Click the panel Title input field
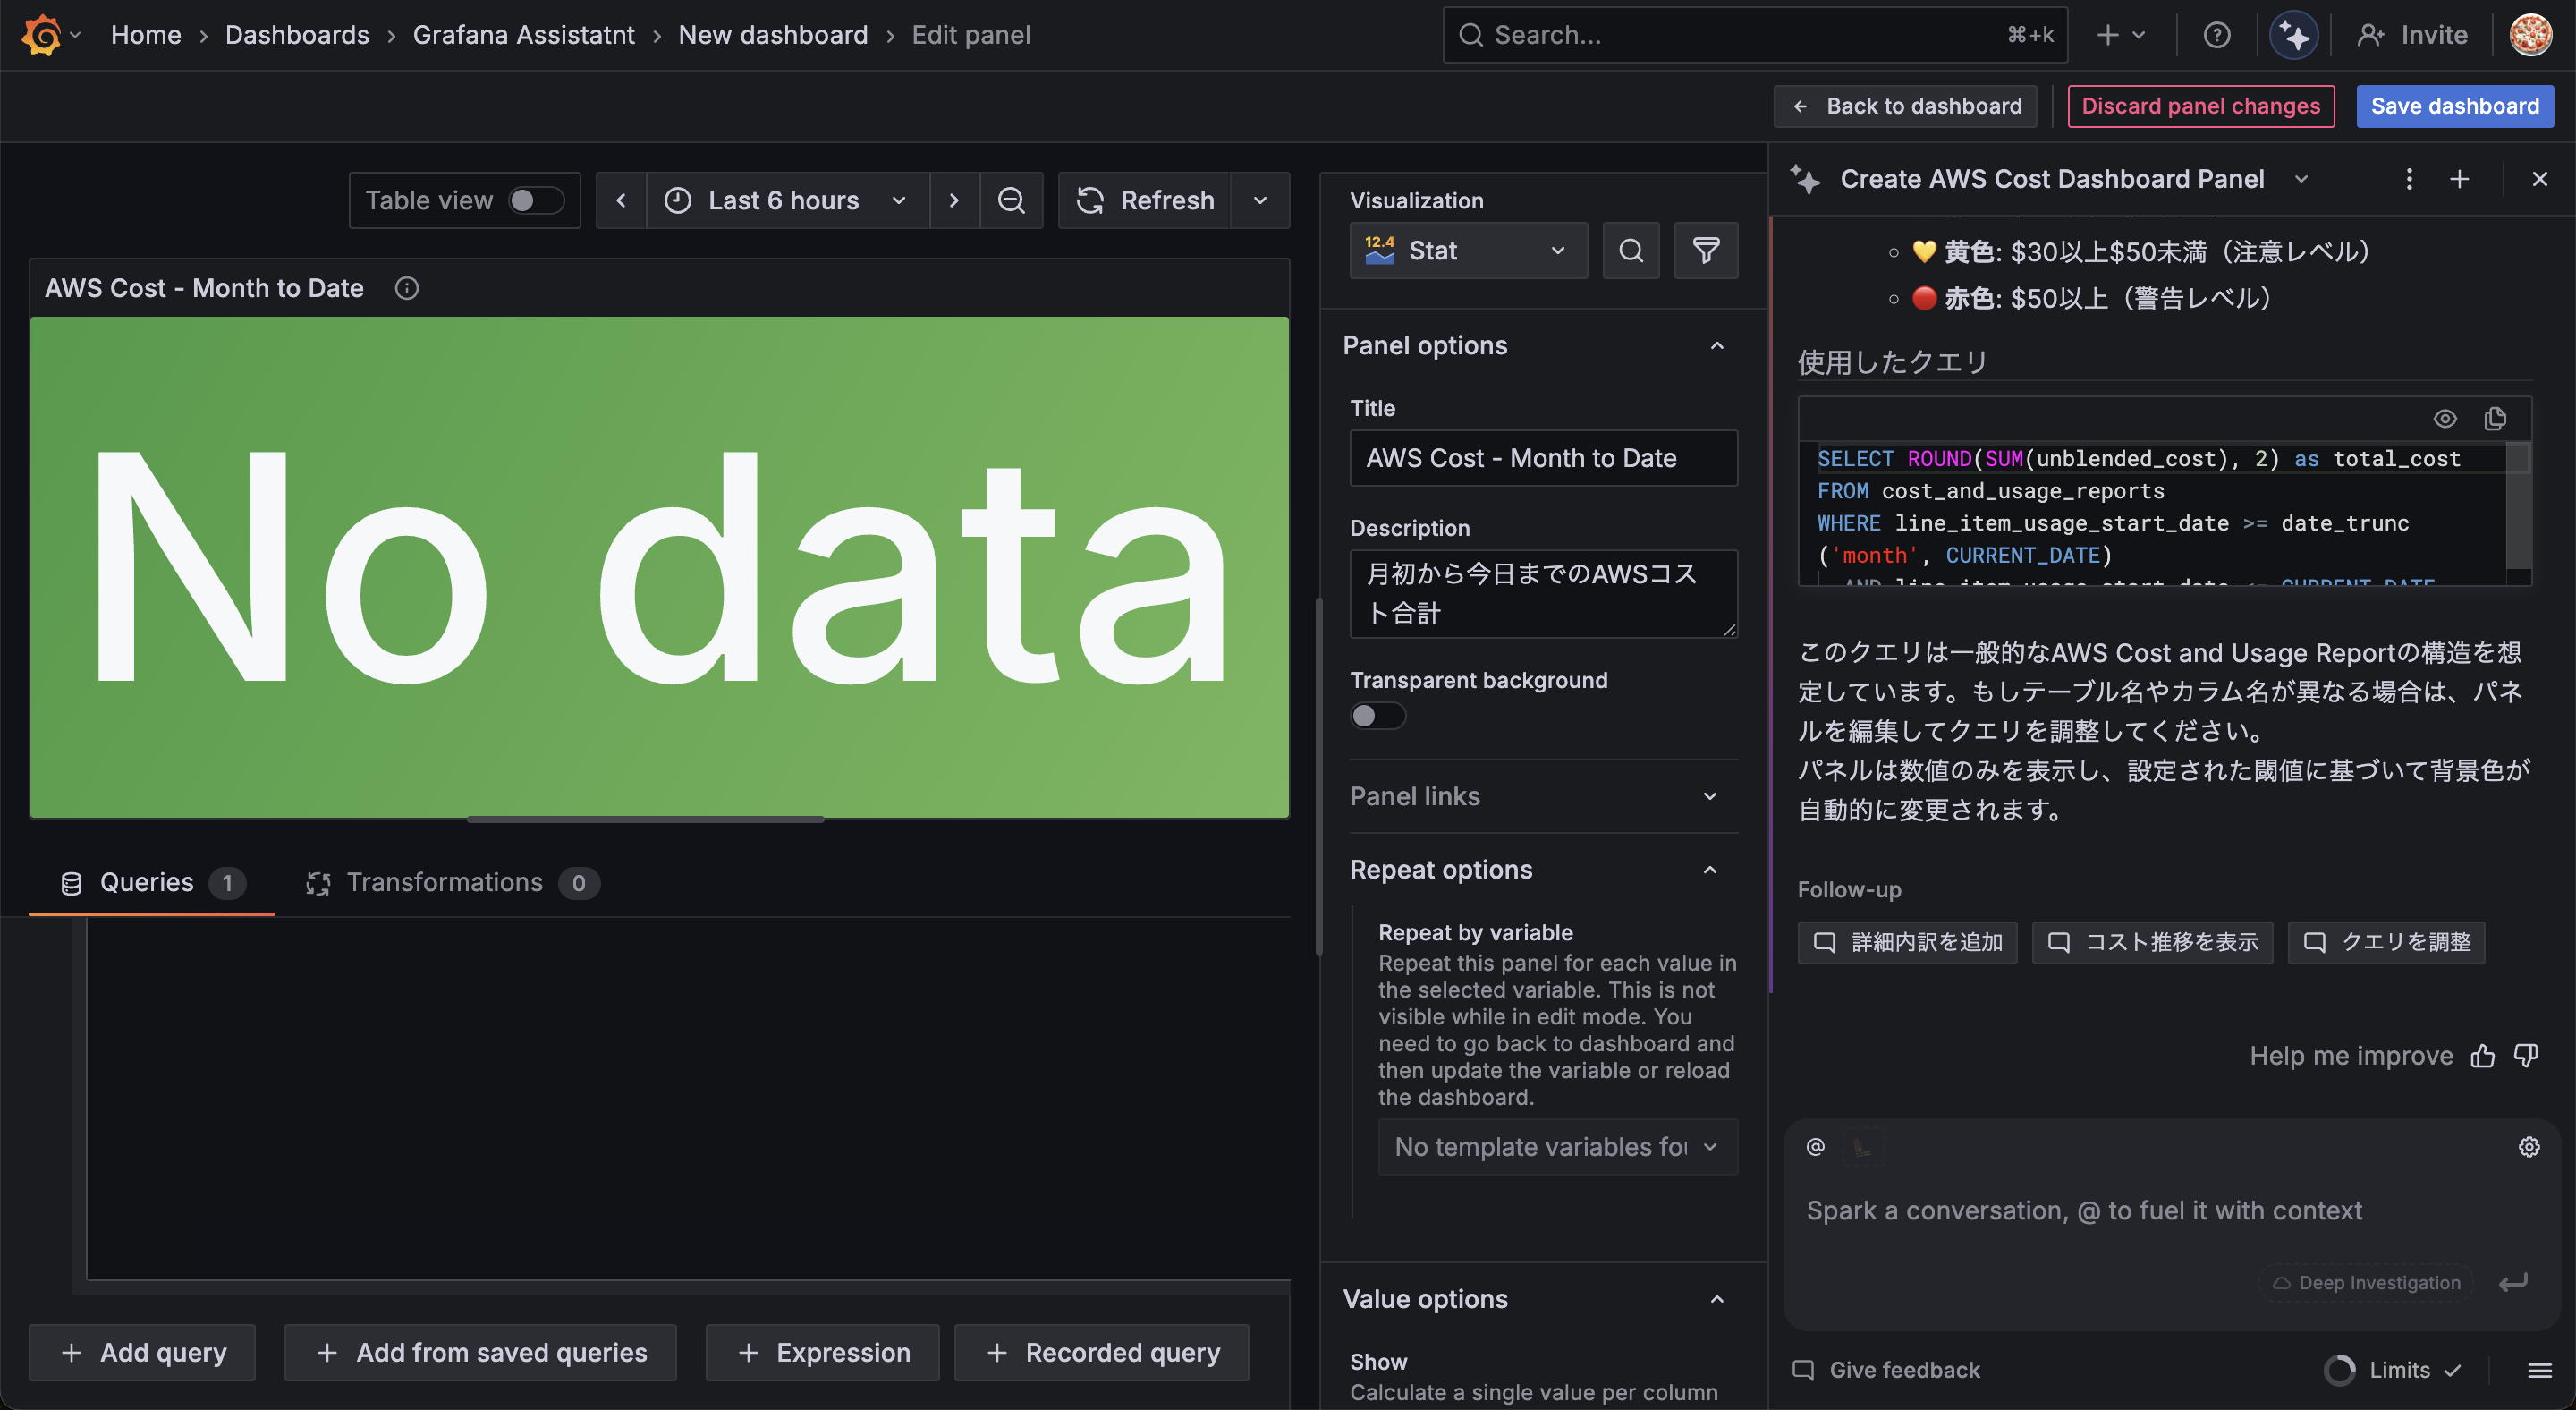The height and width of the screenshot is (1410, 2576). [1542, 458]
